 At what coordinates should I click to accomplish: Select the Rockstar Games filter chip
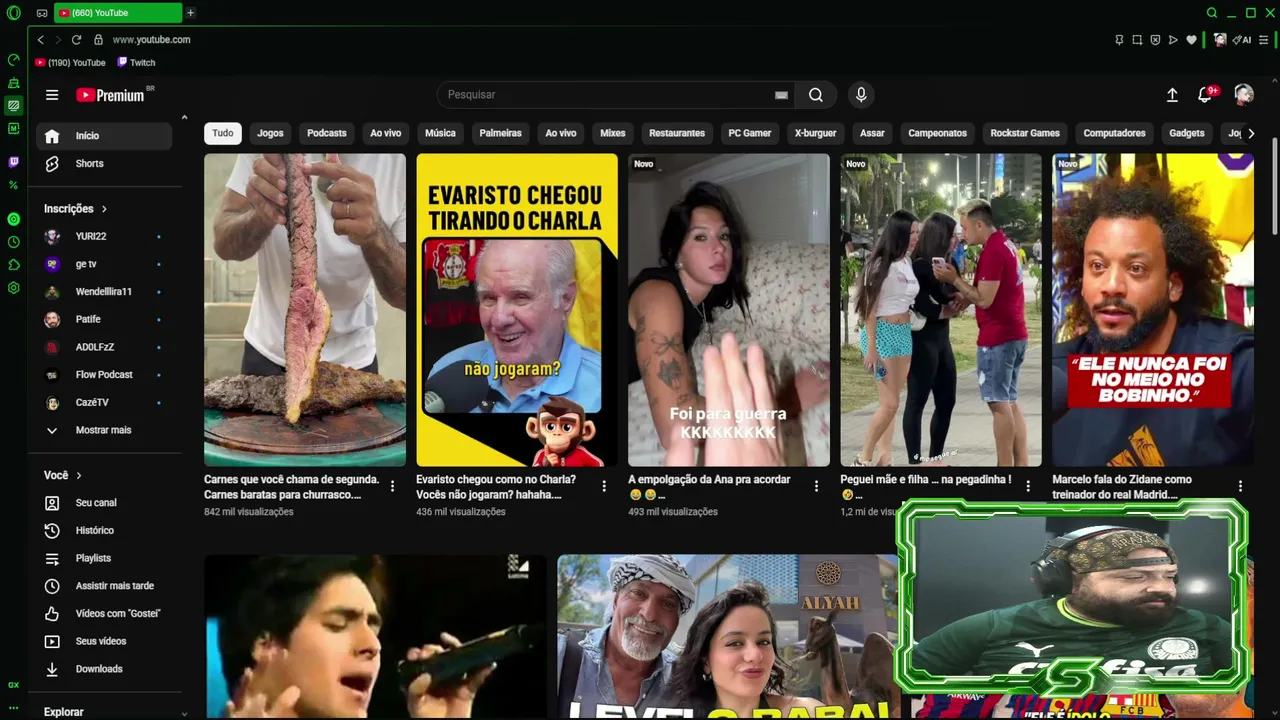[1025, 133]
